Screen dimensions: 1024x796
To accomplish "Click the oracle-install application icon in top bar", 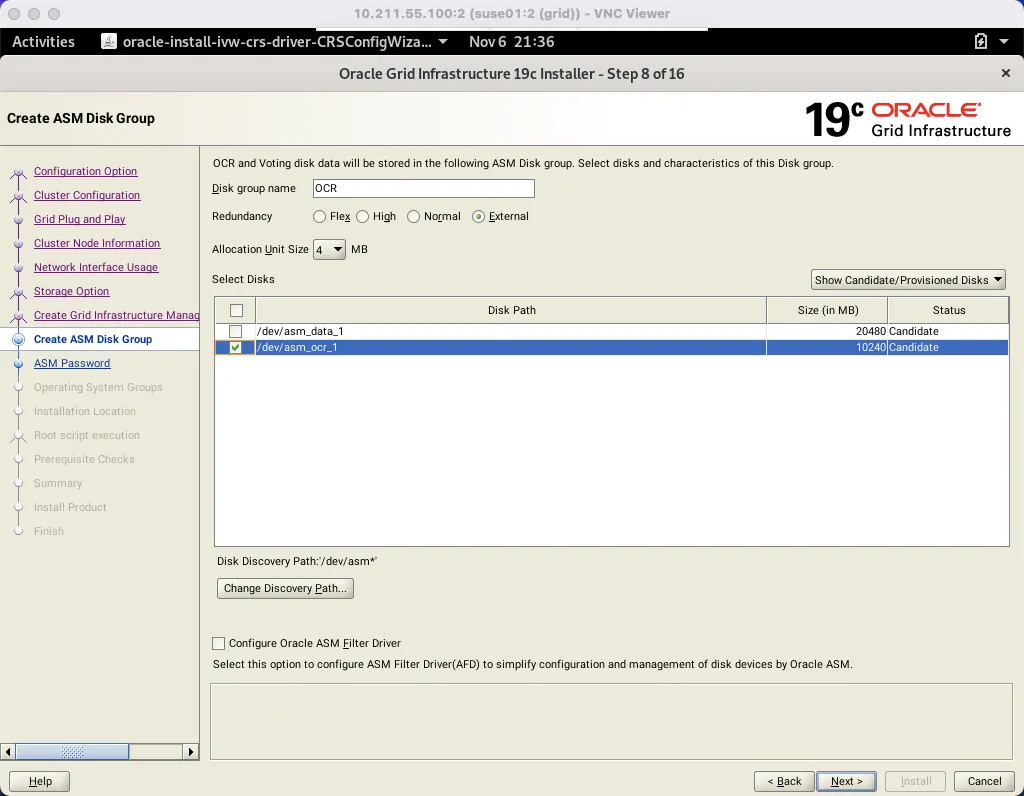I will pyautogui.click(x=107, y=42).
